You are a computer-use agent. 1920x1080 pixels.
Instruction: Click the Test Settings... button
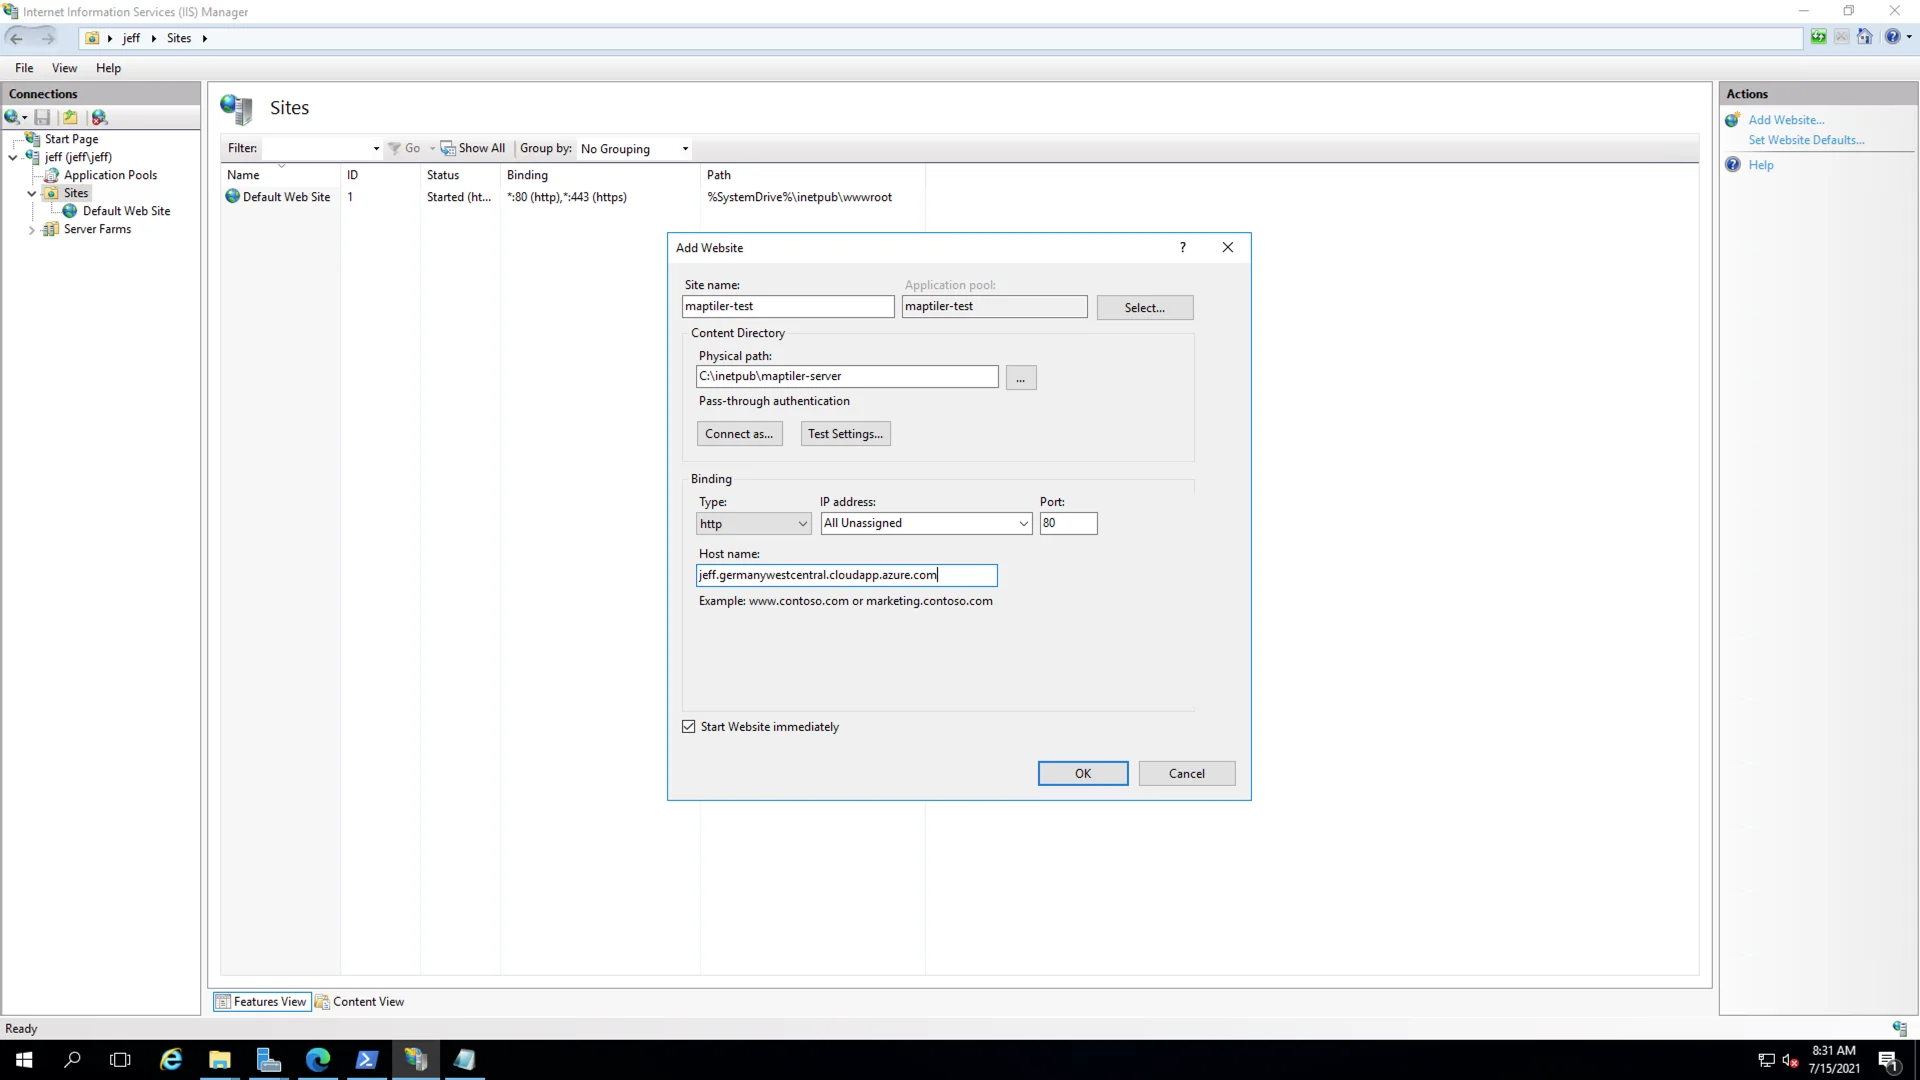845,434
